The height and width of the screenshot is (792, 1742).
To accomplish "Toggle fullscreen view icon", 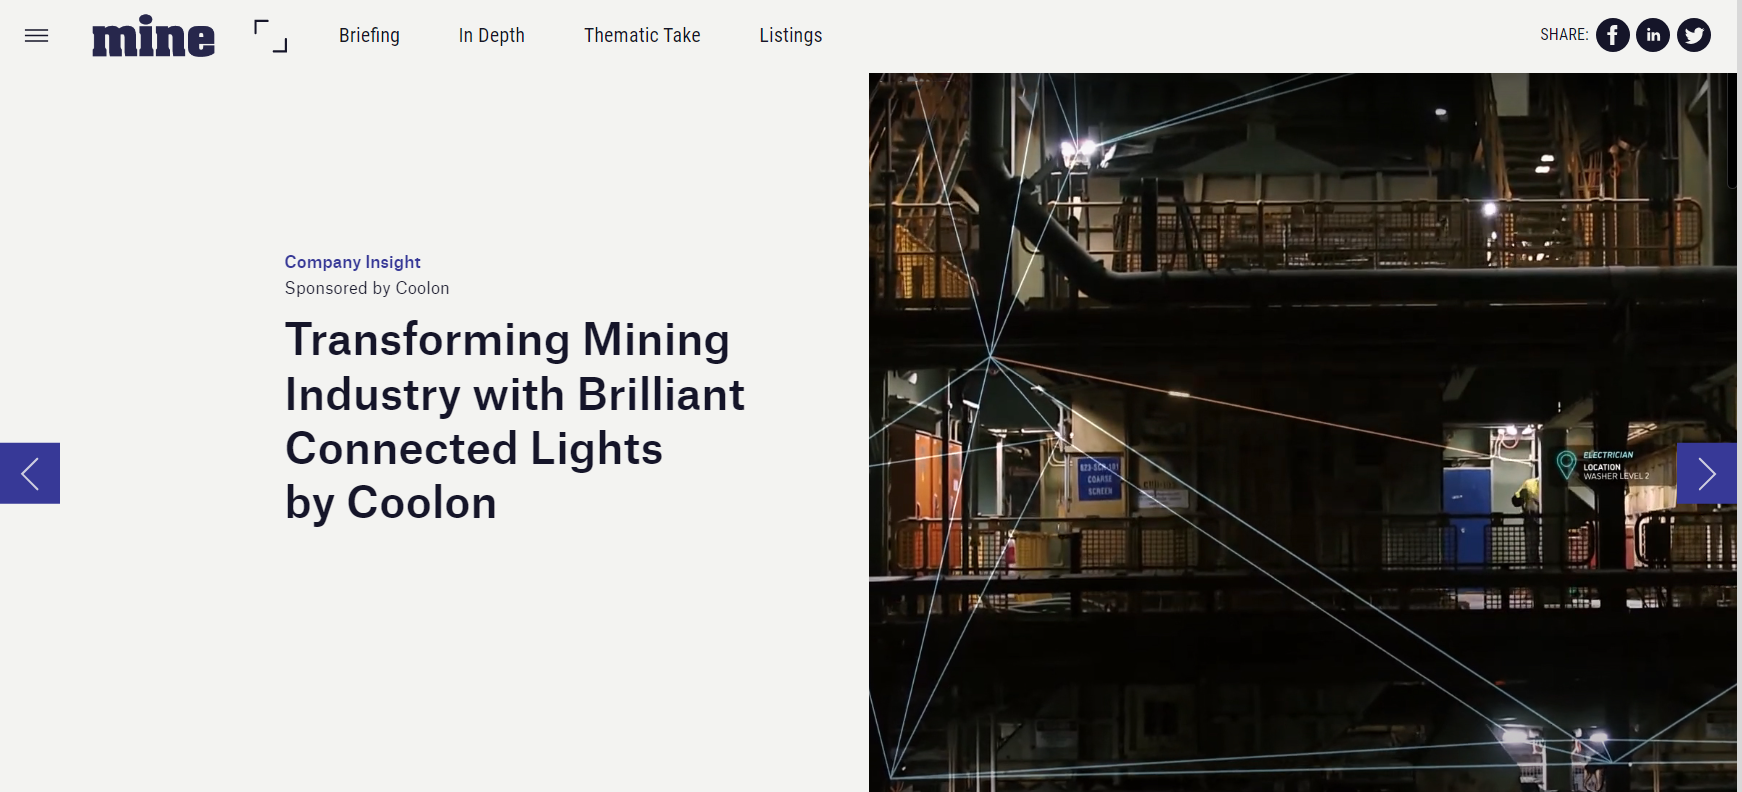I will click(270, 36).
